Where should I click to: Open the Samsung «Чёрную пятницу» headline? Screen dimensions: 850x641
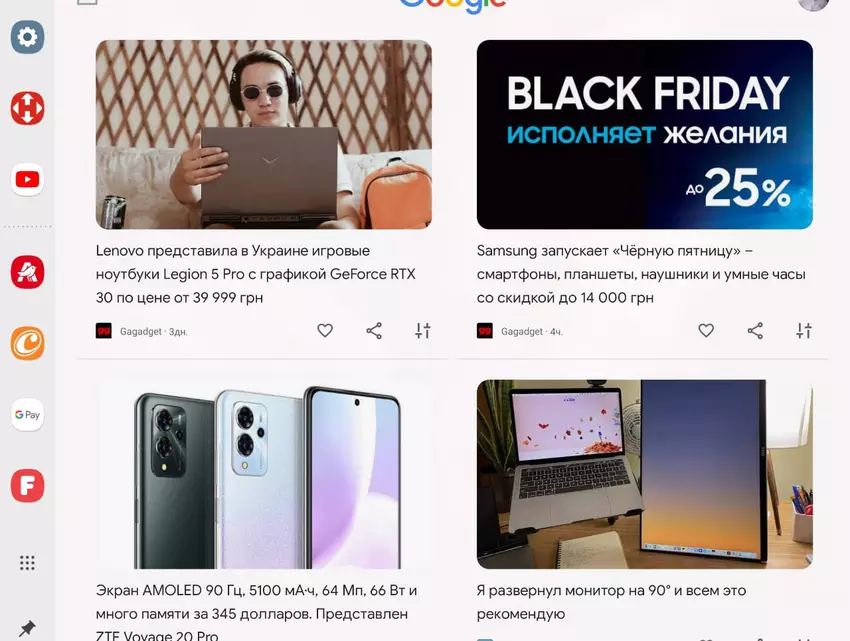641,274
